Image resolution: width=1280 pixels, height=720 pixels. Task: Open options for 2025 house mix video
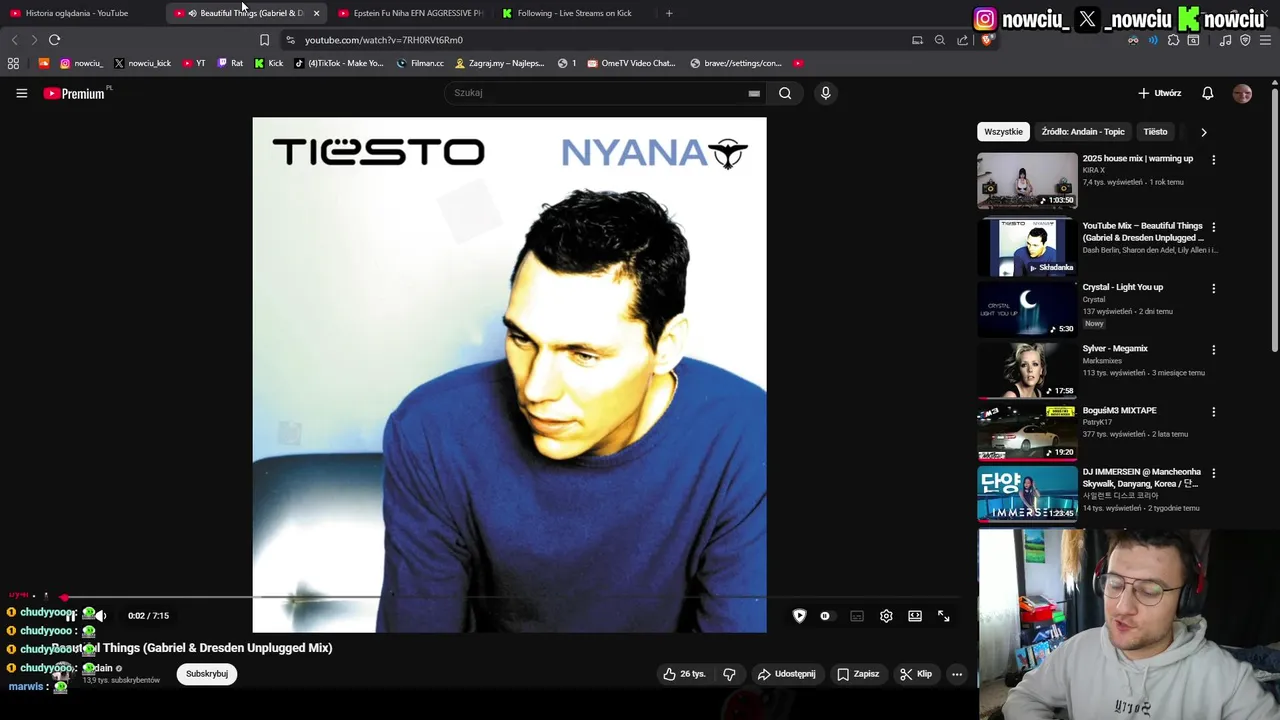[x=1214, y=160]
